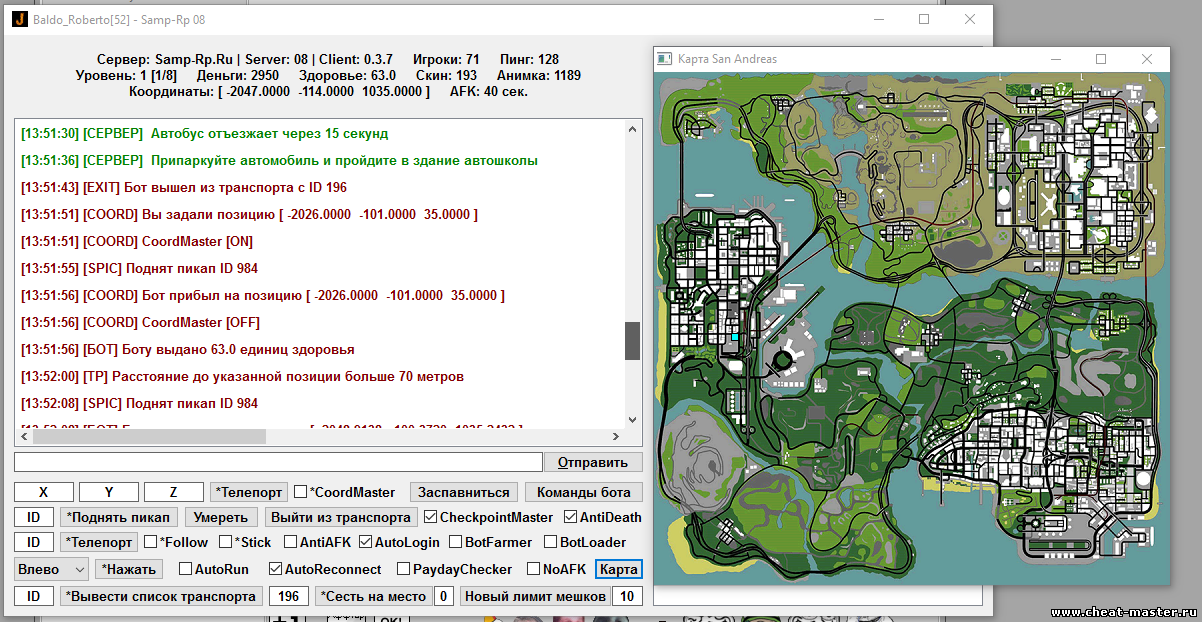Click the vehicle ID field showing 196
1202x622 pixels.
pos(288,596)
